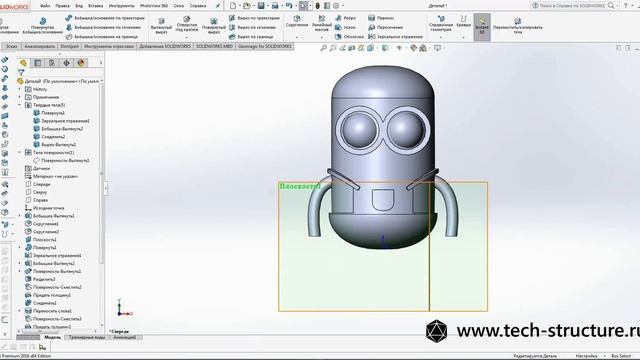Viewport: 640px width, 360px height.
Task: Select Придать толщину1 feature
Action: pyautogui.click(x=48, y=295)
